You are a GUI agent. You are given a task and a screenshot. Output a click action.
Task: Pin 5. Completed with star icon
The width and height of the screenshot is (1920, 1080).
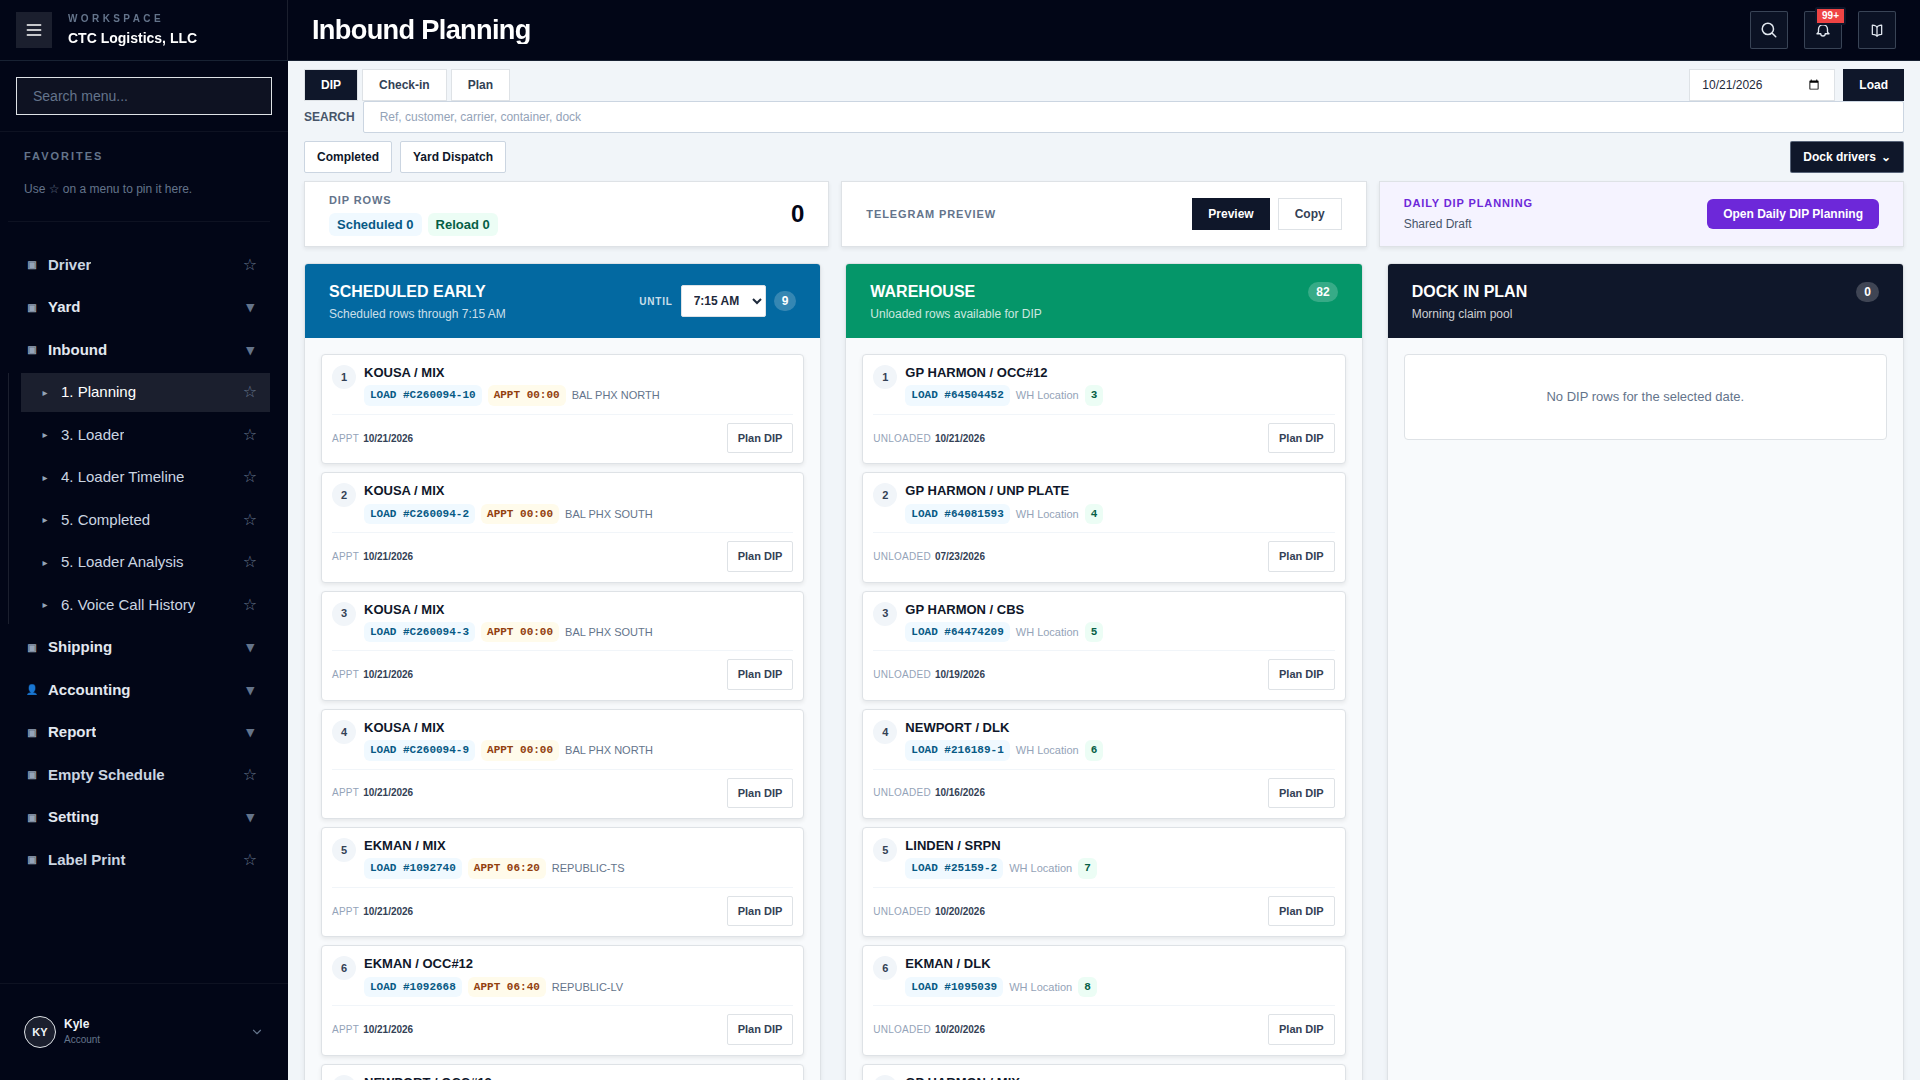pyautogui.click(x=250, y=520)
